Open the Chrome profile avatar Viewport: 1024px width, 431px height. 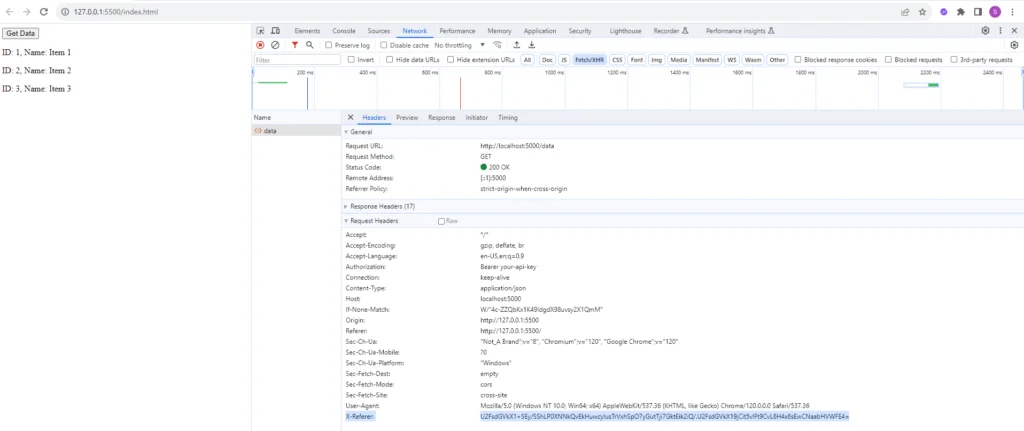point(995,12)
